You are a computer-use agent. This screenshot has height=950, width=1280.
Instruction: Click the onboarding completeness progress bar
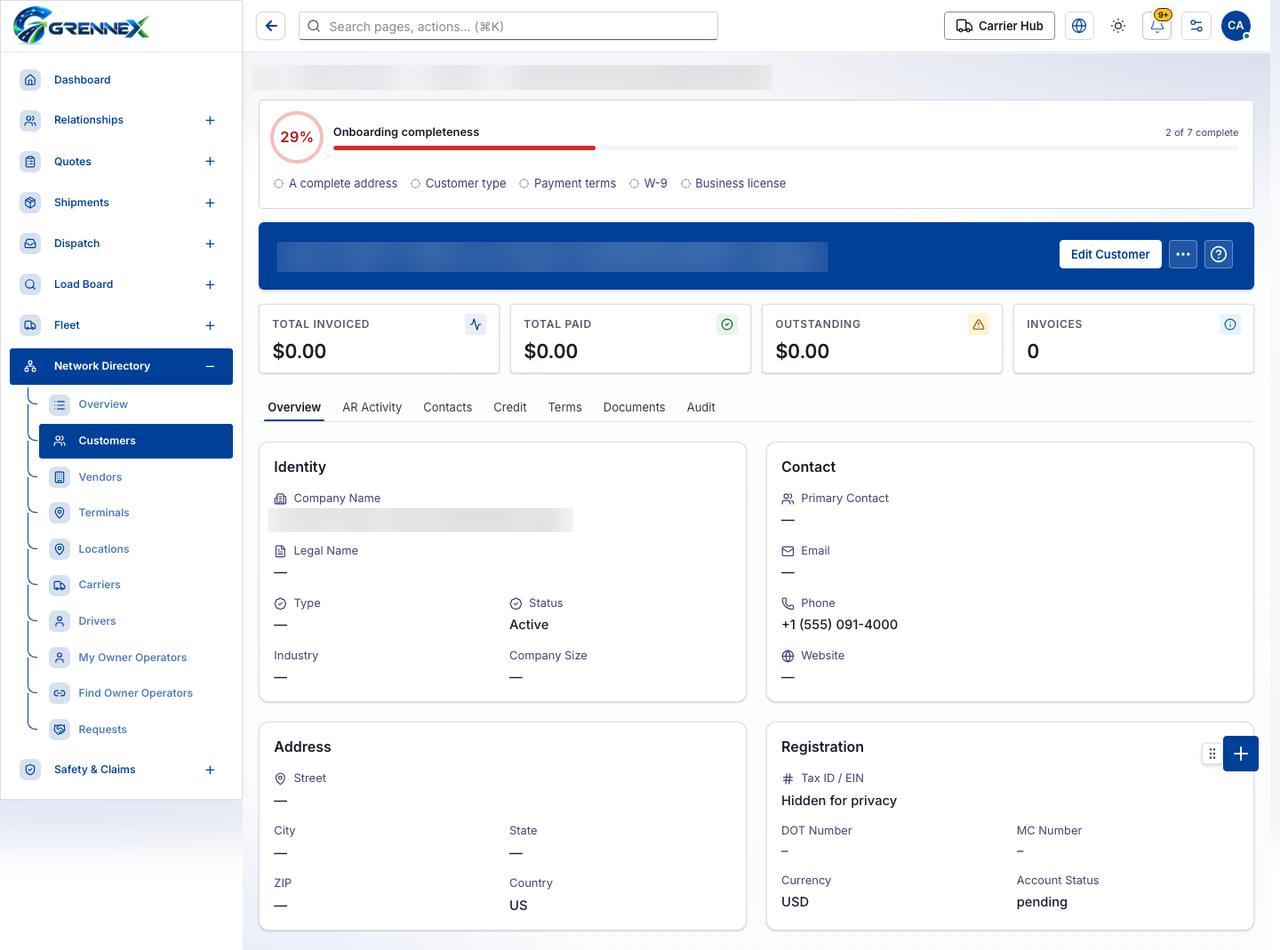pos(786,148)
